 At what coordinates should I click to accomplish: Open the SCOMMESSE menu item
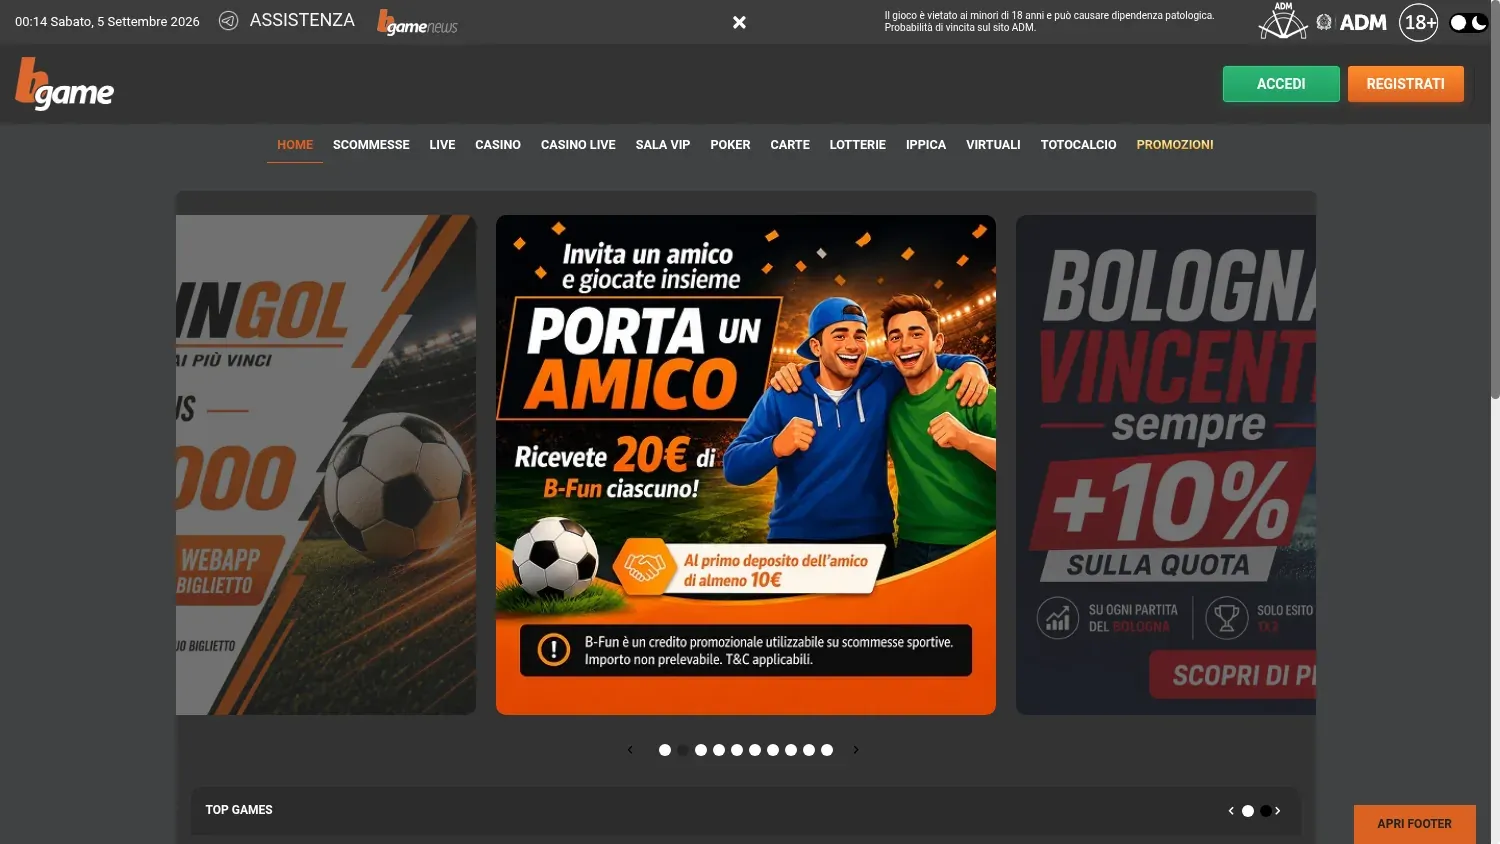pyautogui.click(x=371, y=145)
